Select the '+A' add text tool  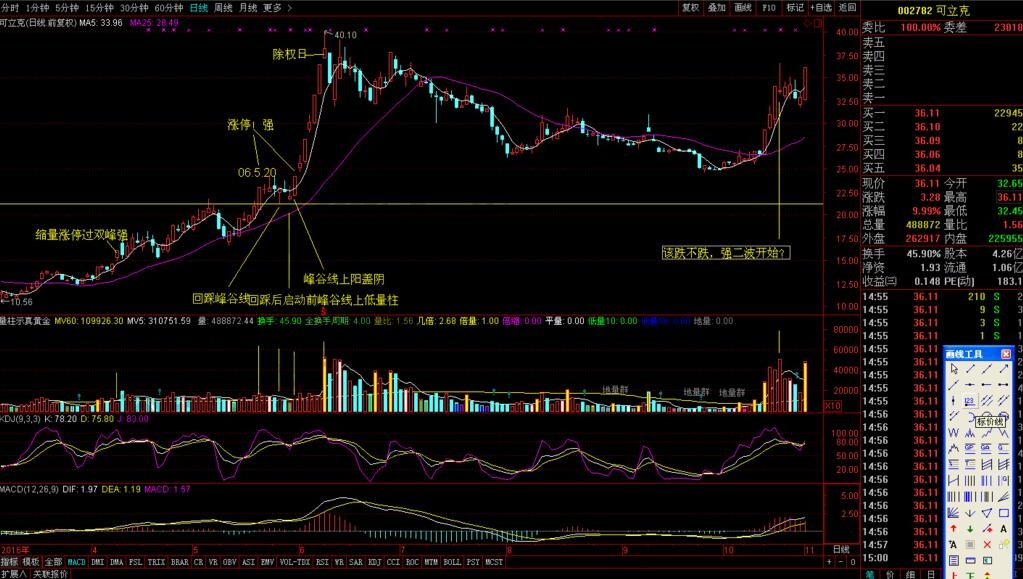tap(954, 544)
